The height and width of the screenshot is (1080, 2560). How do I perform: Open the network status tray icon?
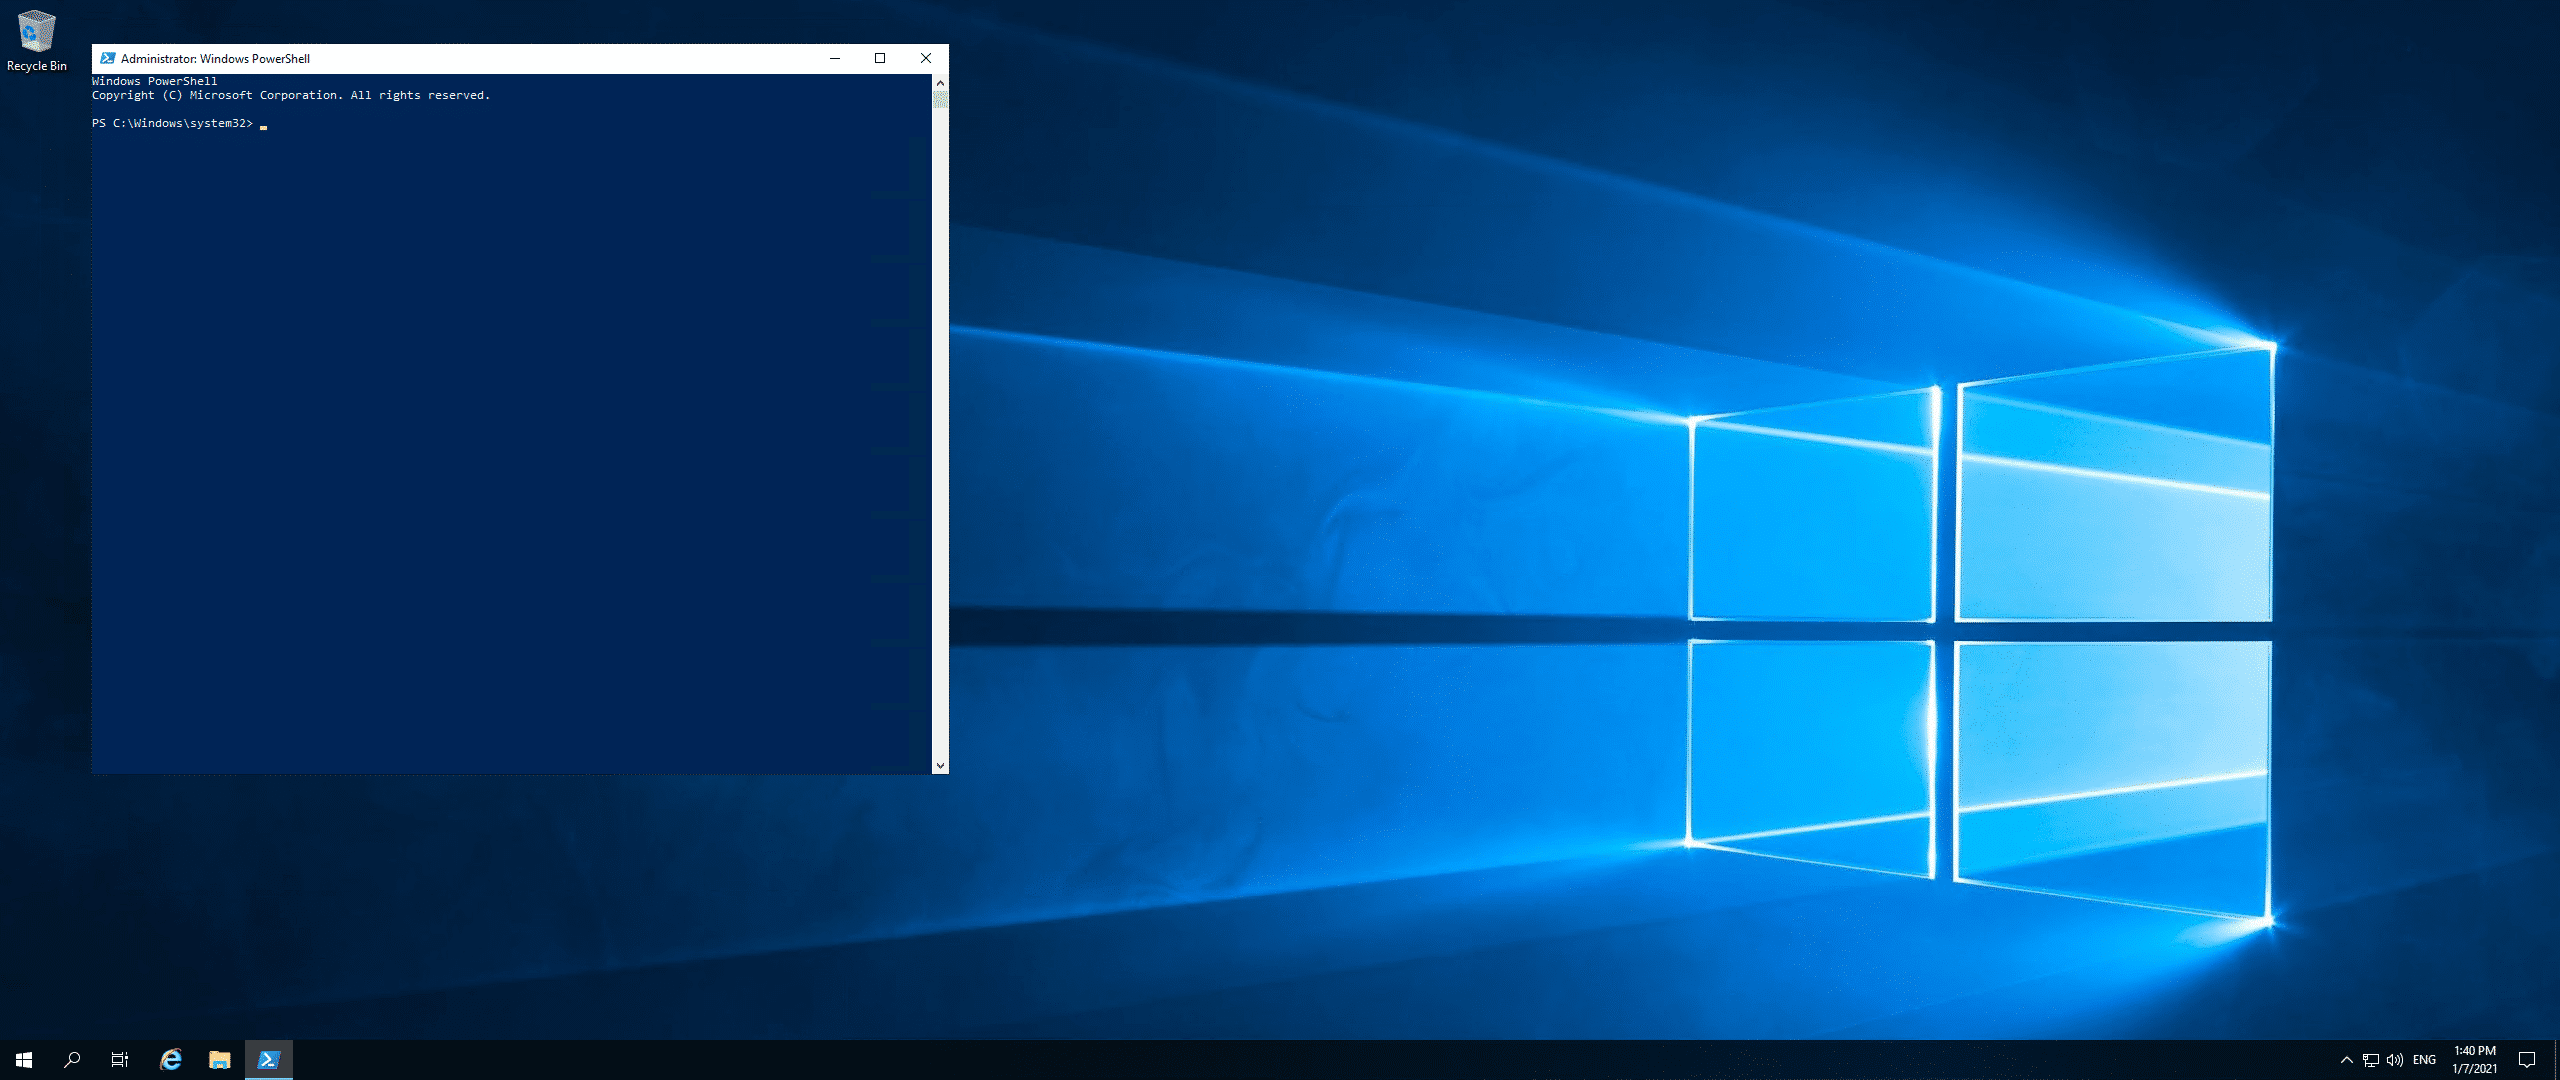2371,1060
